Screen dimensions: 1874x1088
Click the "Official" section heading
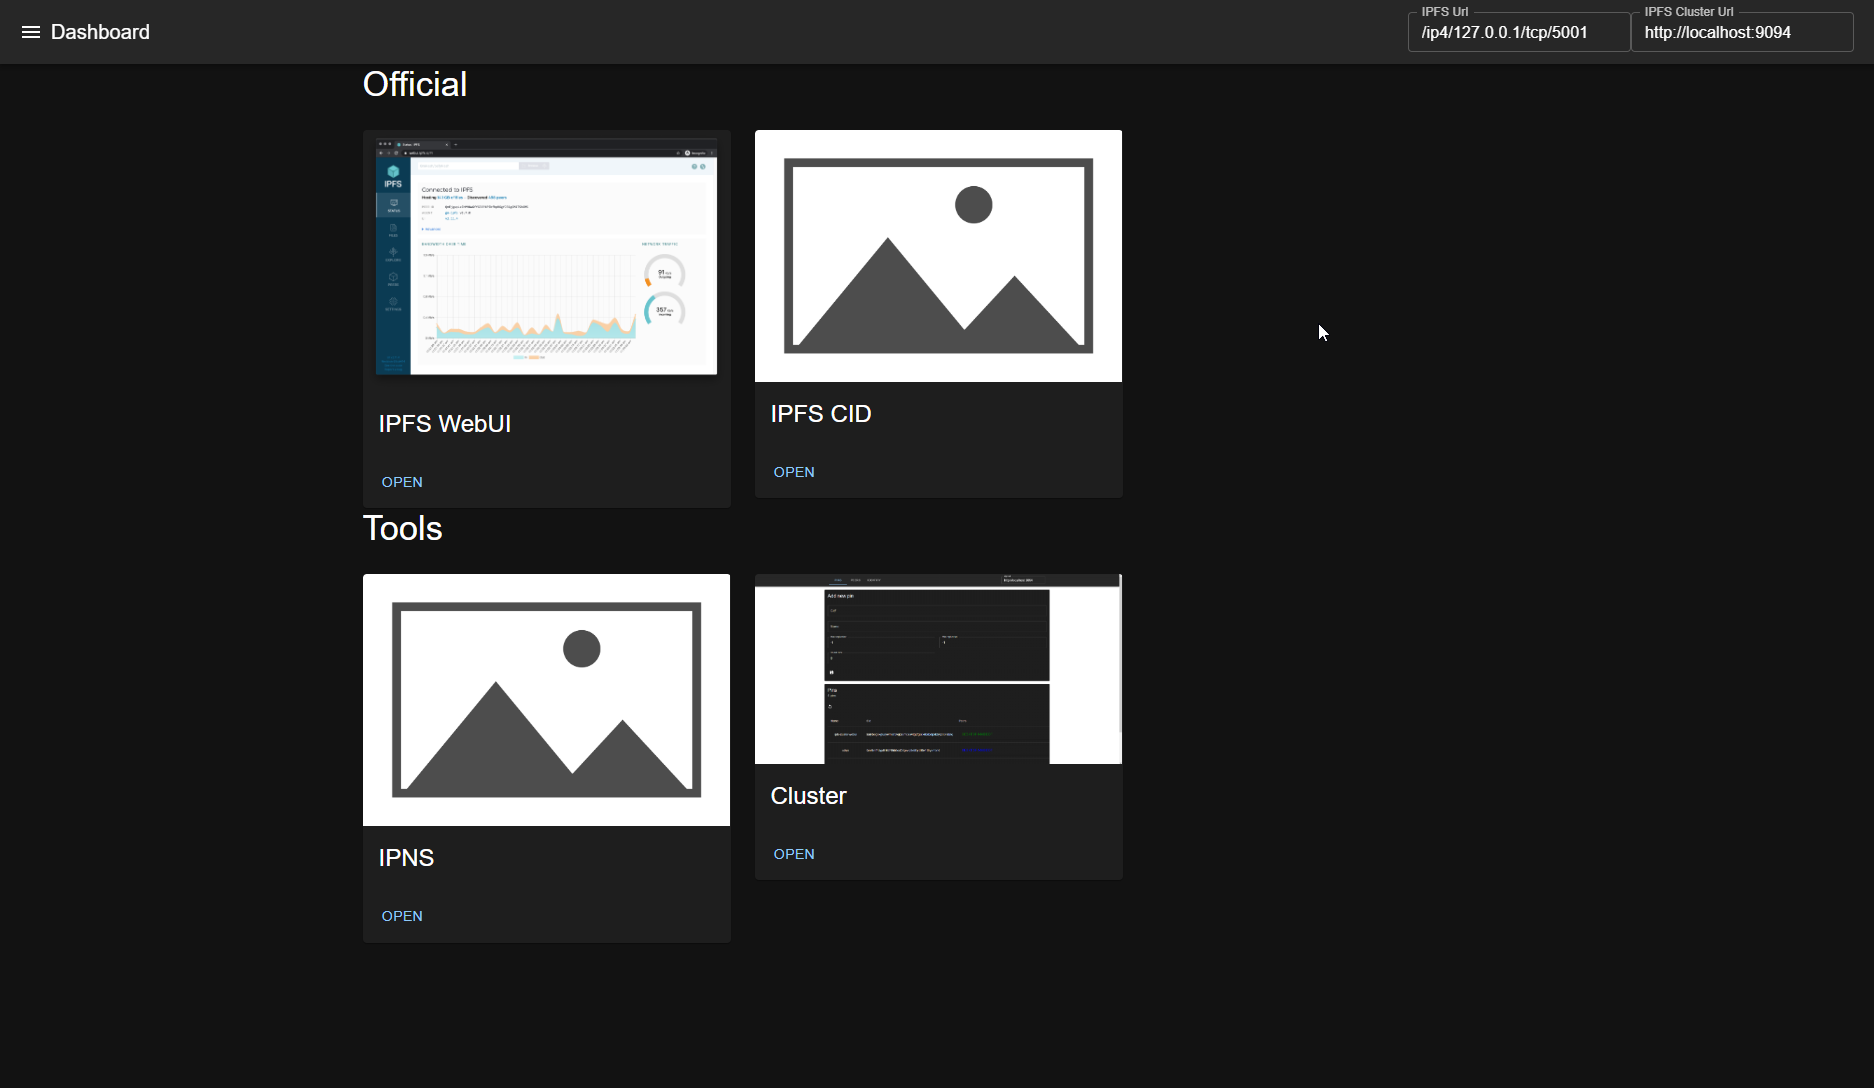pyautogui.click(x=415, y=84)
